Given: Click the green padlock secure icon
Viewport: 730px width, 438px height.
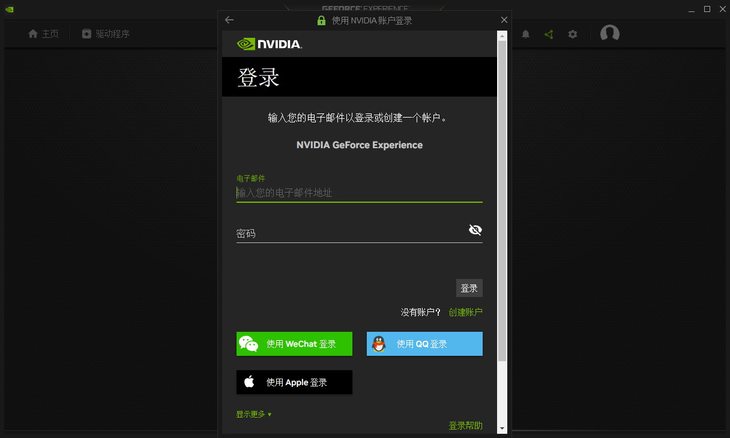Looking at the screenshot, I should coord(321,20).
